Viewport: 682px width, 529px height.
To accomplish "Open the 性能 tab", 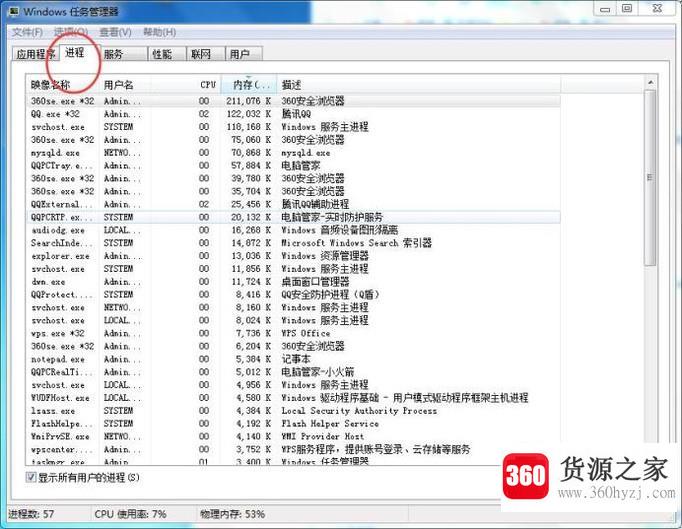I will (167, 54).
